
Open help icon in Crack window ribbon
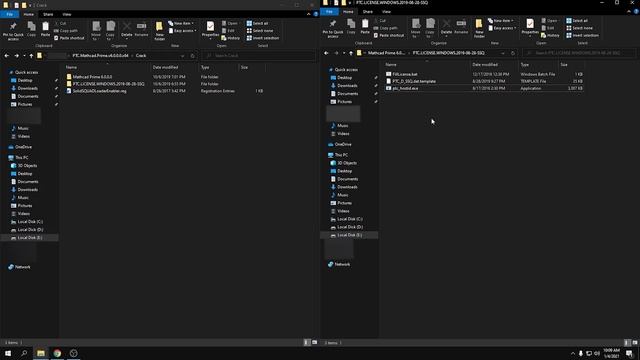[316, 14]
